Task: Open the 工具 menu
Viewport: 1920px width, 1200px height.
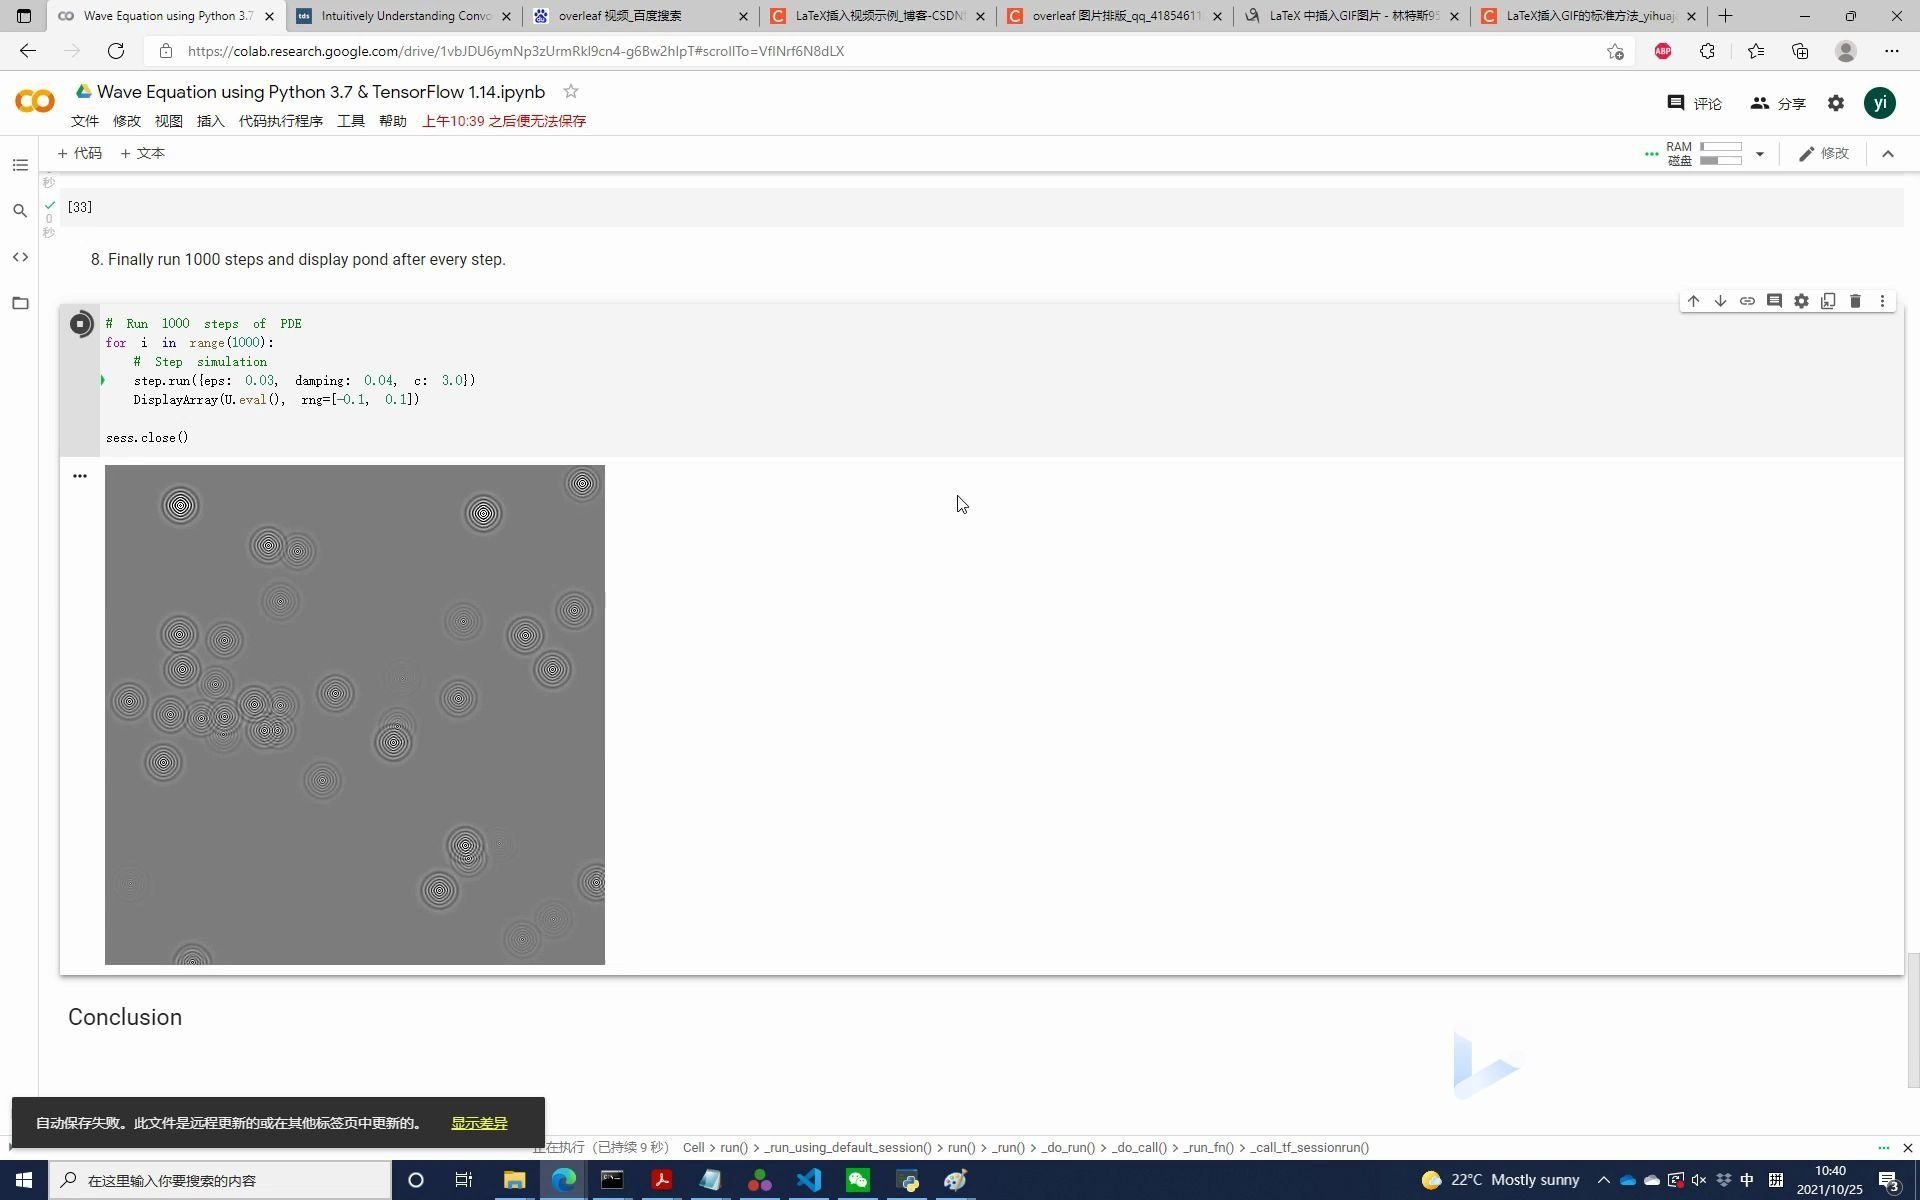Action: pos(350,120)
